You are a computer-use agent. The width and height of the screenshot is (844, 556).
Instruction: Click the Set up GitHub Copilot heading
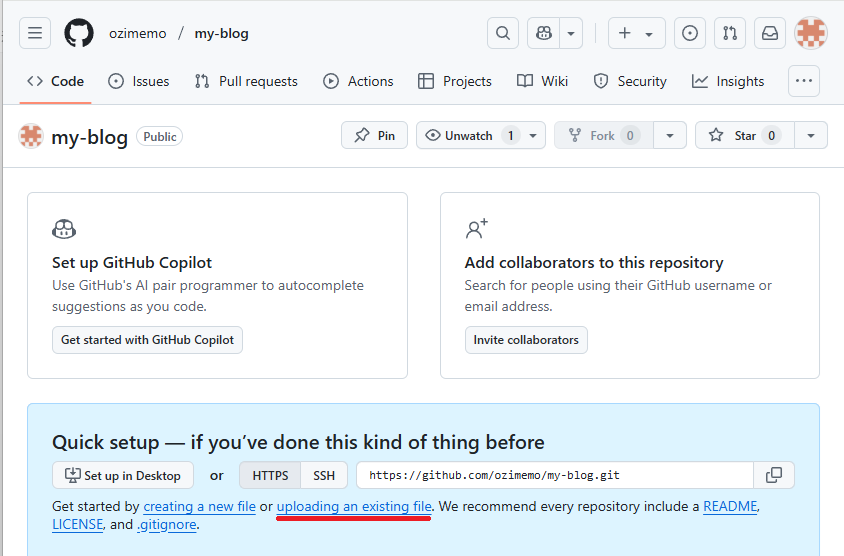pos(132,263)
